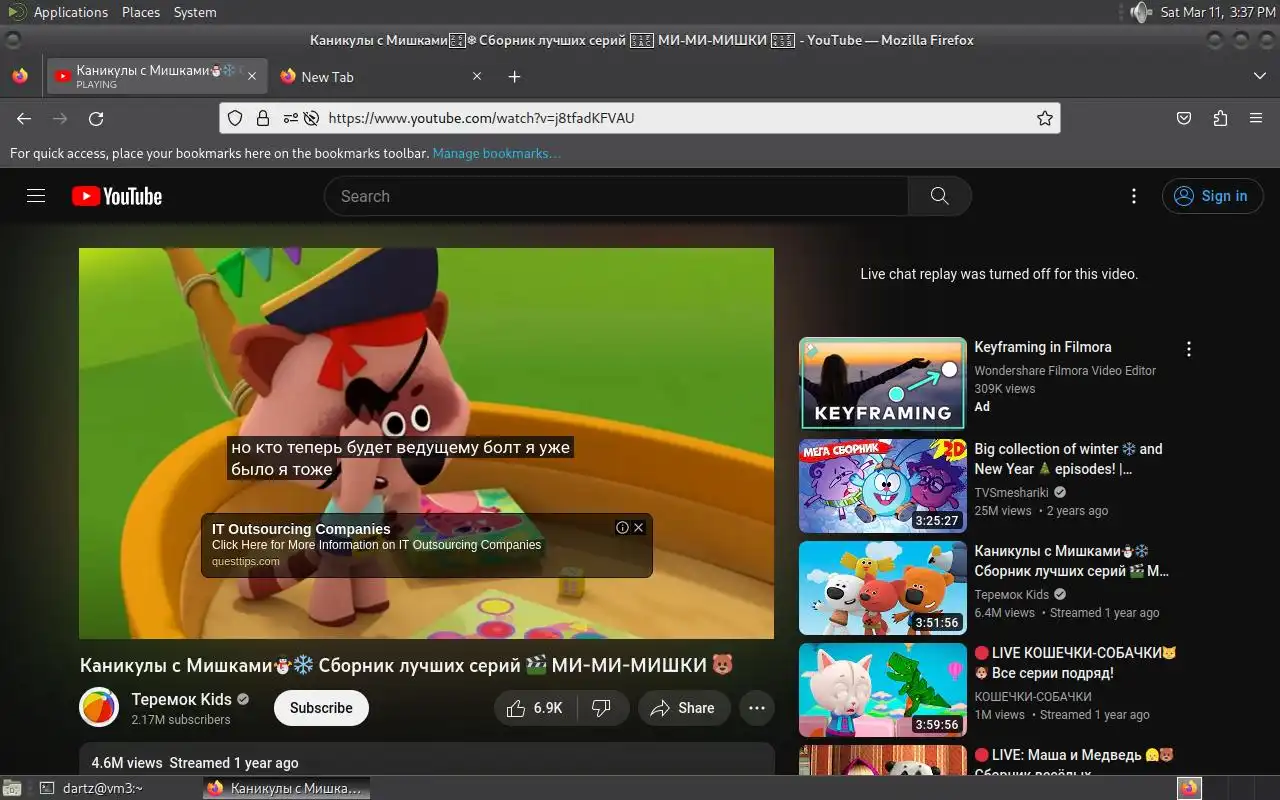
Task: Select the Каникулы с Мишками tab
Action: click(x=157, y=76)
